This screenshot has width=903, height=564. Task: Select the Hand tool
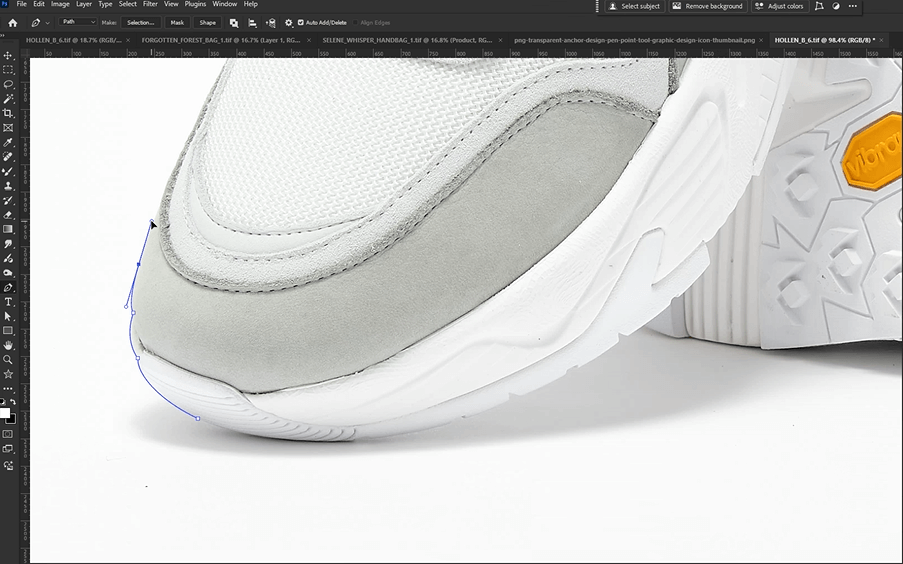point(8,345)
